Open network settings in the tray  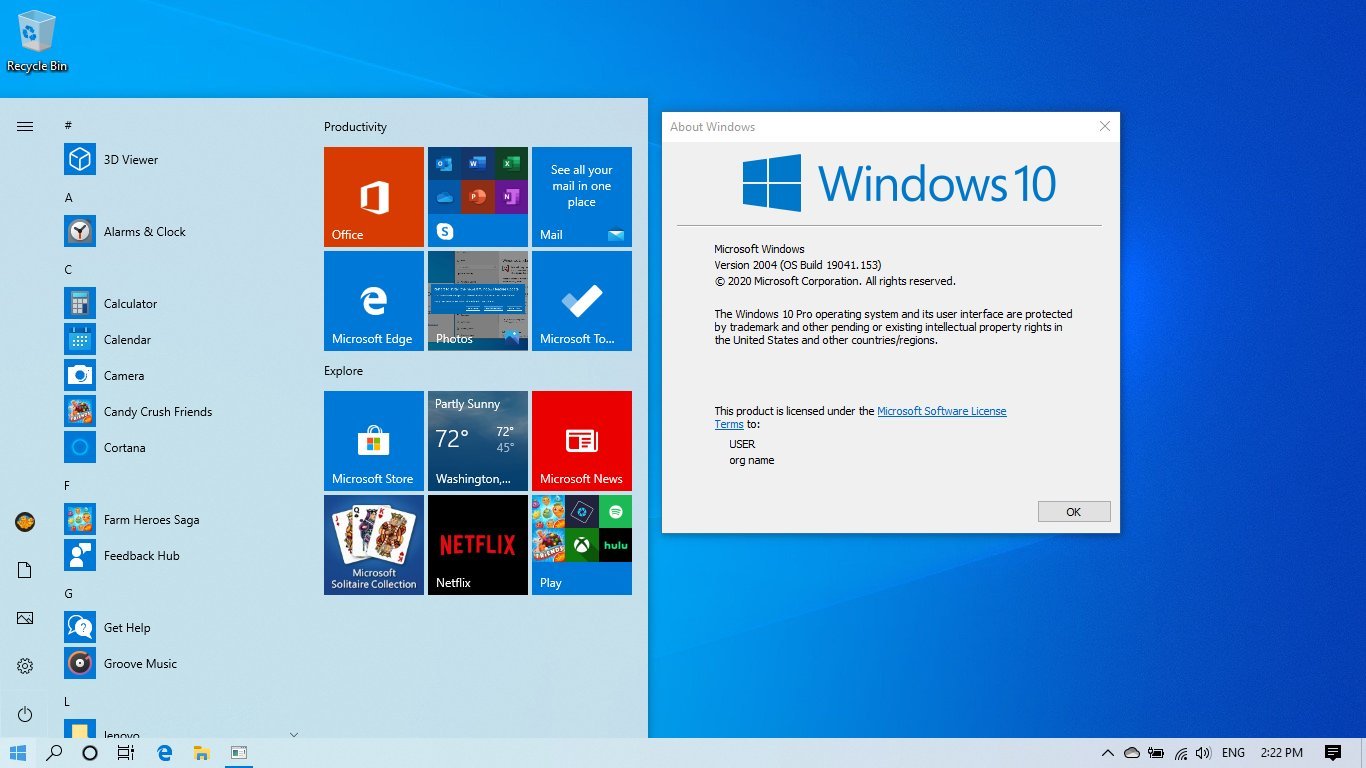1180,753
